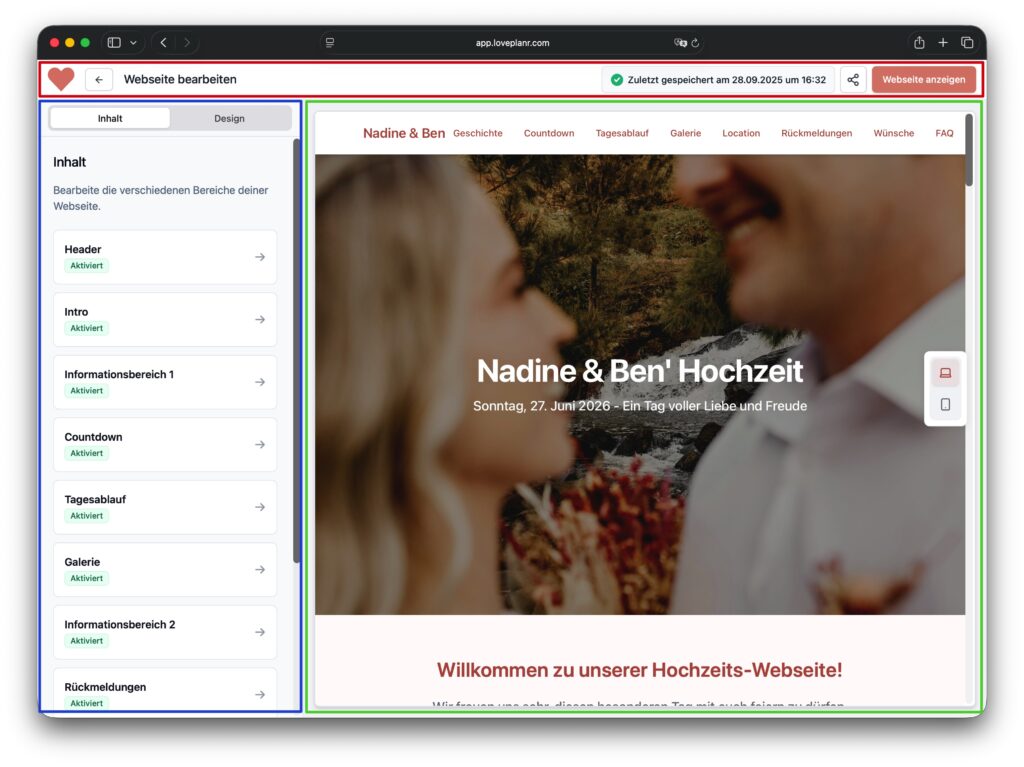The image size is (1024, 767).
Task: Open the share icon button
Action: tap(853, 80)
